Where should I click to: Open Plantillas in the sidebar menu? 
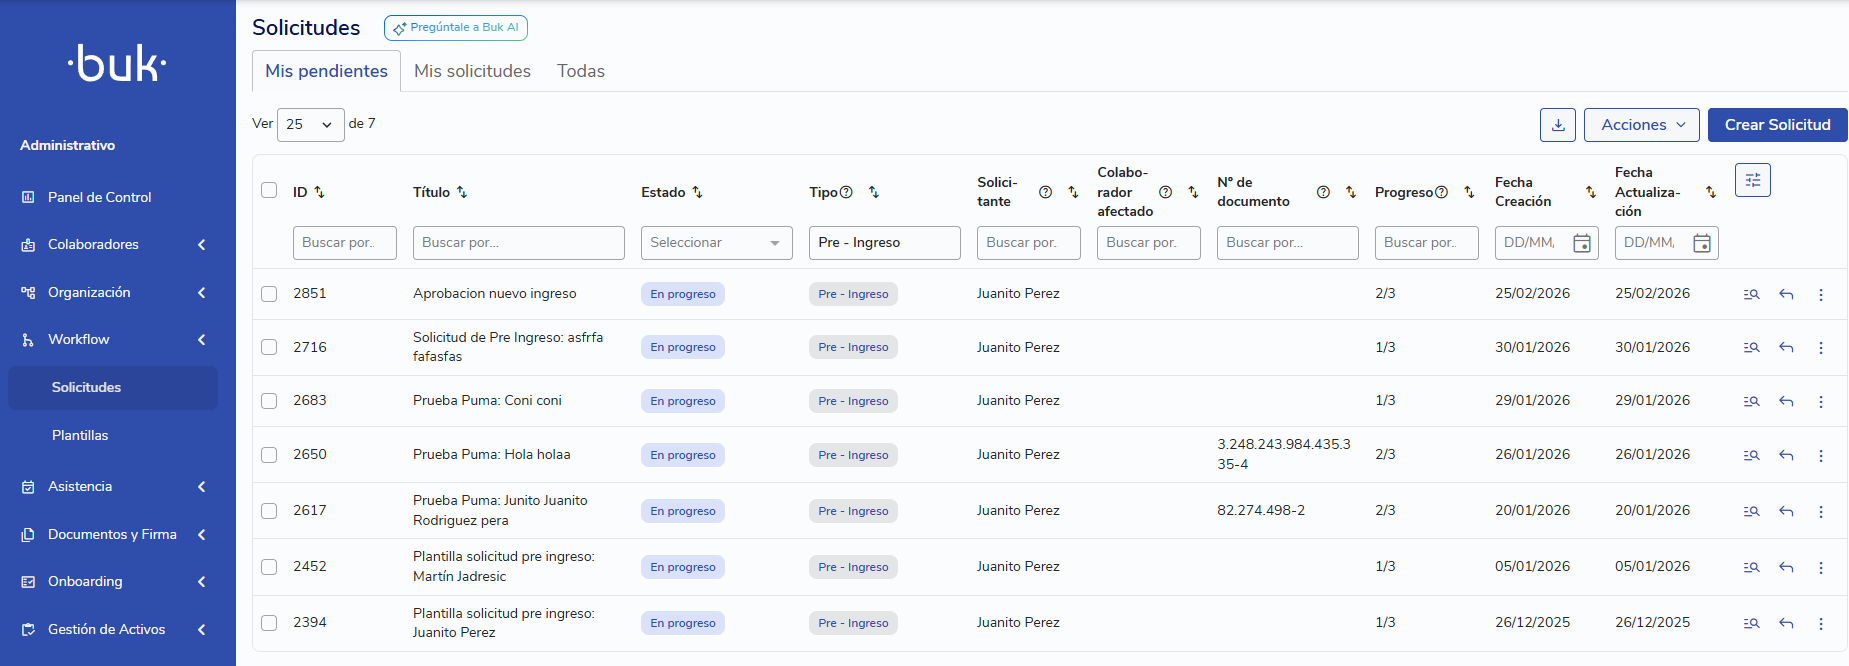[80, 435]
